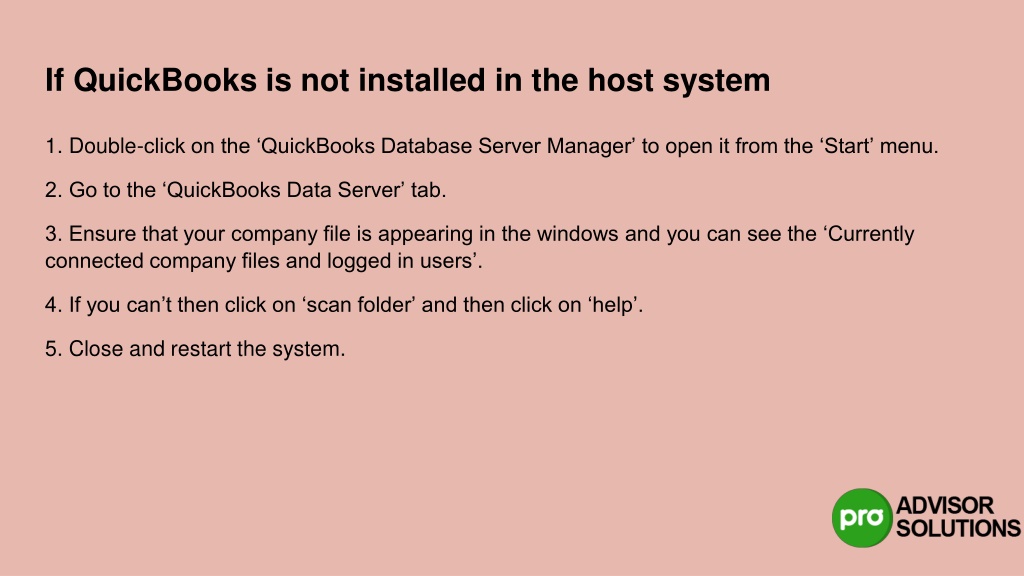The image size is (1024, 576).
Task: Click the word QuickBooks in the heading
Action: pos(165,80)
